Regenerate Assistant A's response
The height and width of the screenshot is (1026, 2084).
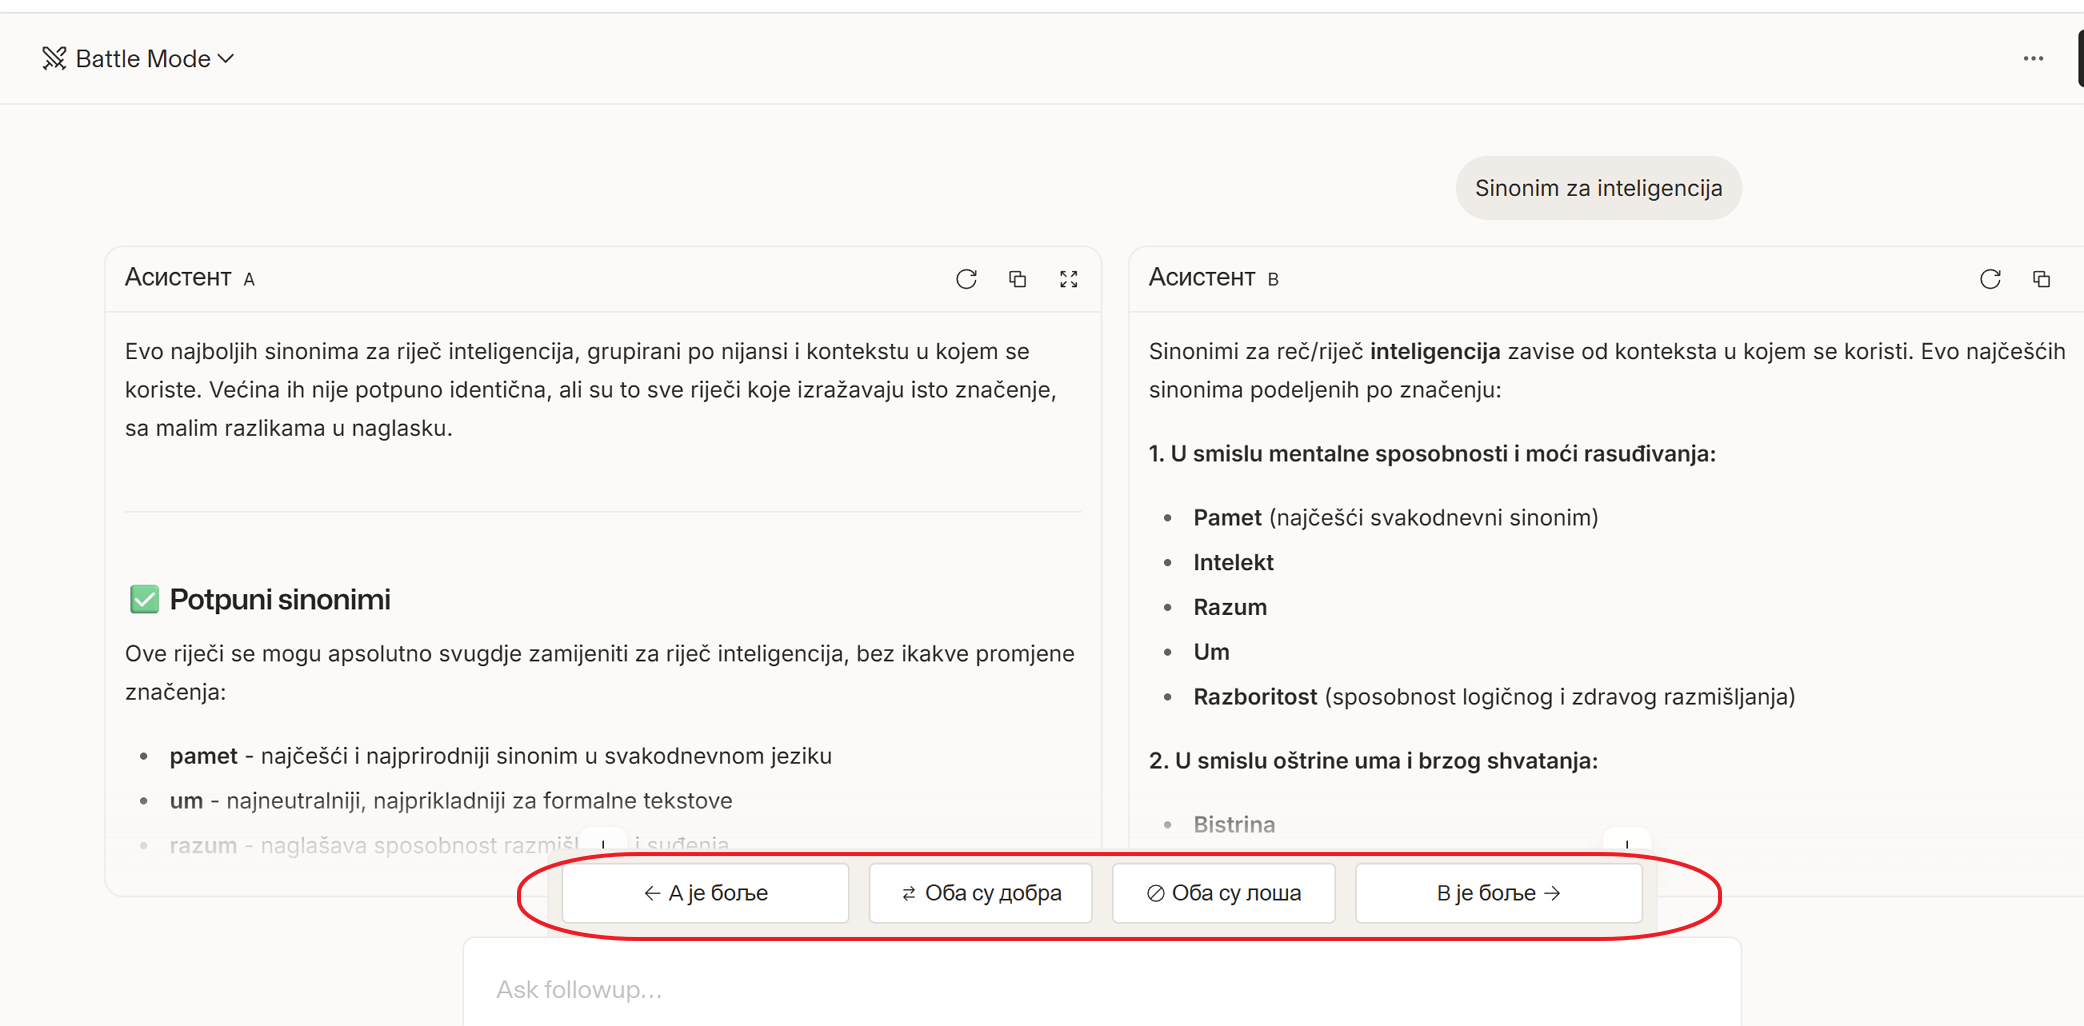click(x=966, y=279)
